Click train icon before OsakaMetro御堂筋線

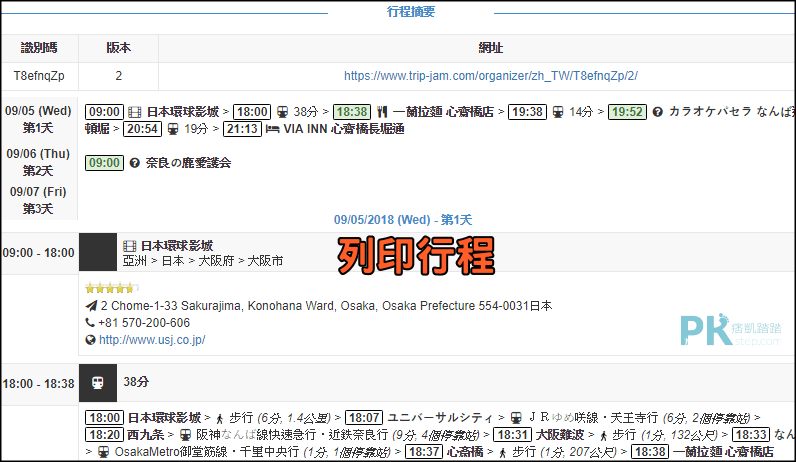[x=103, y=452]
